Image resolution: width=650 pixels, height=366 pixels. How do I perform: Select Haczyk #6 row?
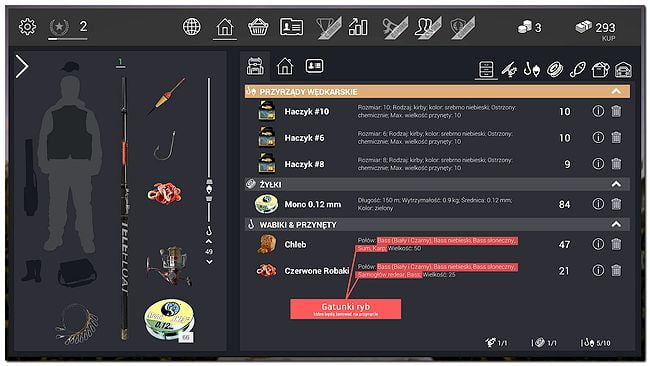(437, 138)
